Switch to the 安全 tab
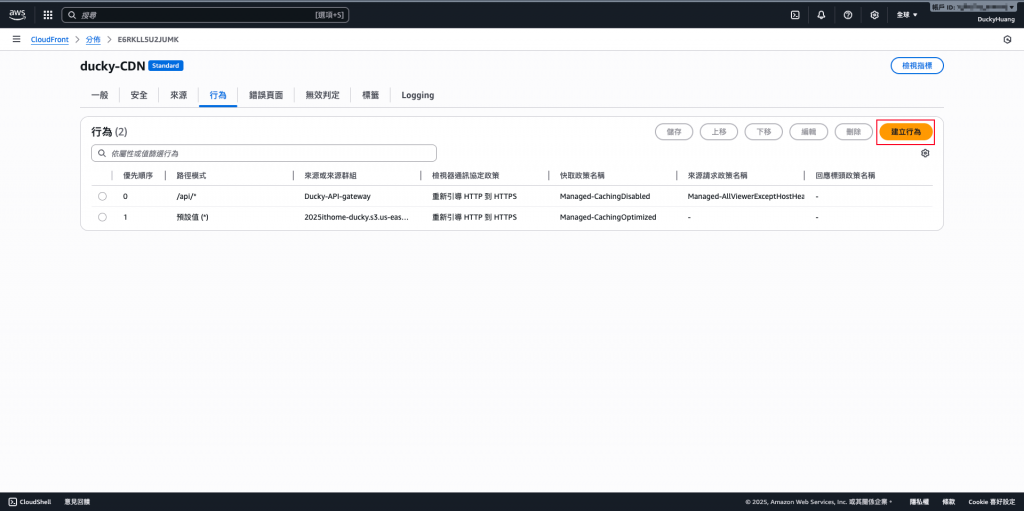This screenshot has height=511, width=1024. coord(139,95)
